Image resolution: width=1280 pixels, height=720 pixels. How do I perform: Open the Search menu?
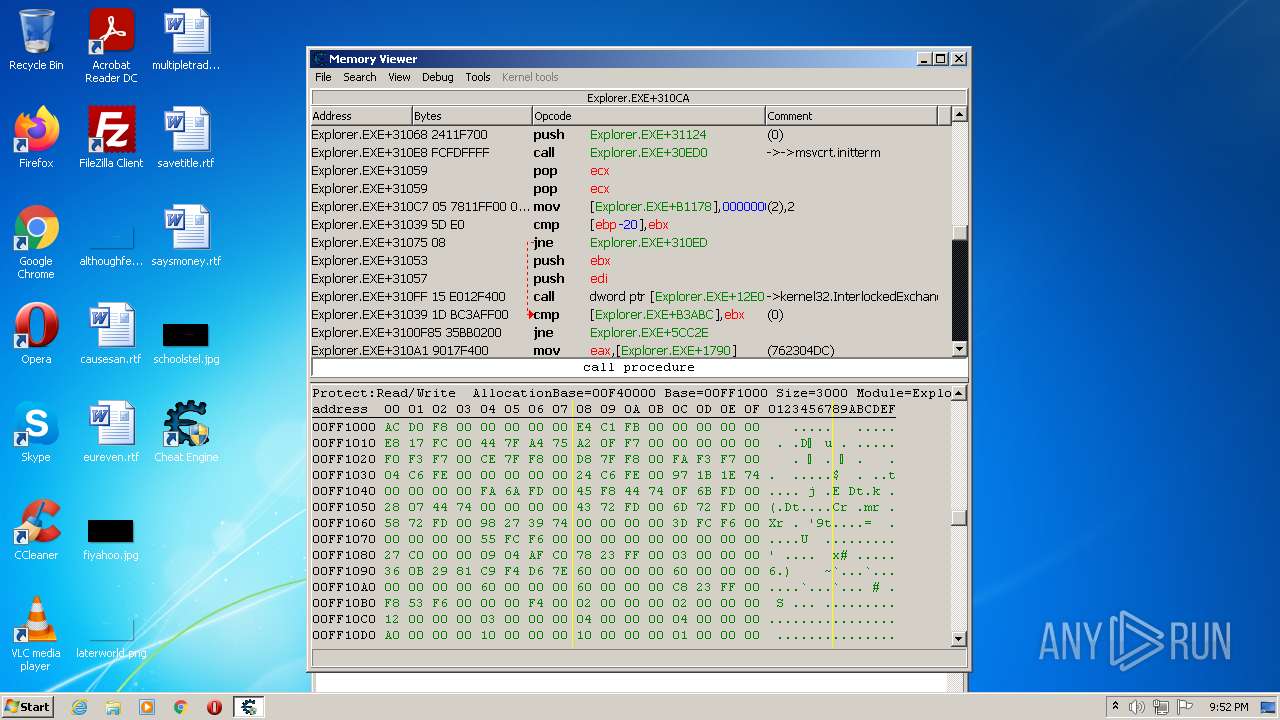click(x=360, y=77)
